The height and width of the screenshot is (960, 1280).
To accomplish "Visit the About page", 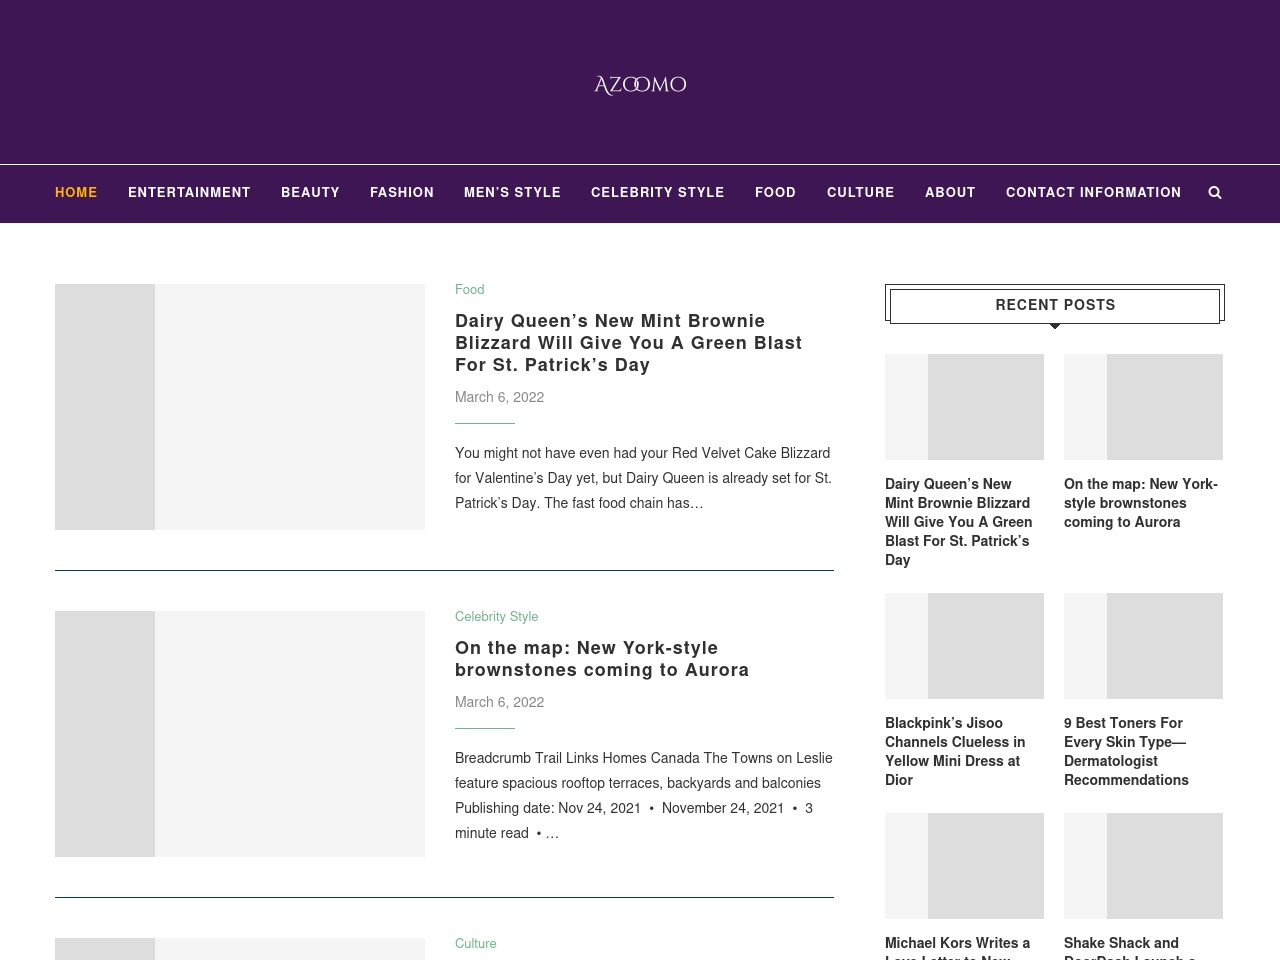I will click(x=950, y=193).
